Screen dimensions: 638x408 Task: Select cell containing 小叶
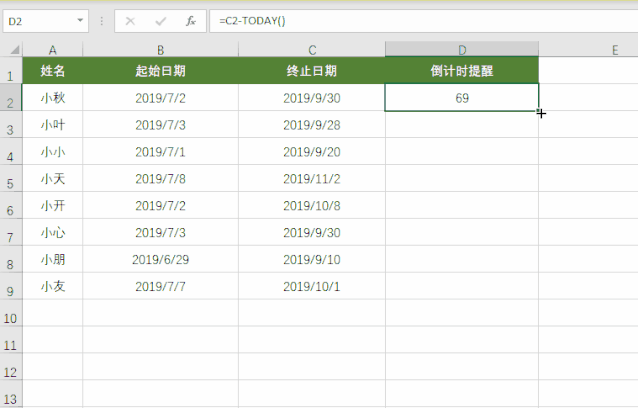coord(52,124)
